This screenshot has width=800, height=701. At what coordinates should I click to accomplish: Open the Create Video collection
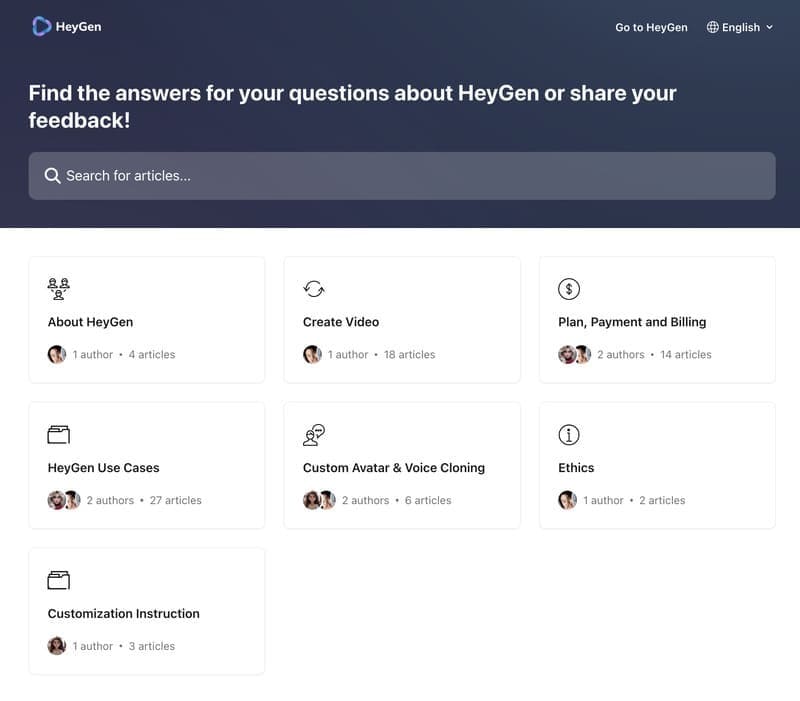402,320
